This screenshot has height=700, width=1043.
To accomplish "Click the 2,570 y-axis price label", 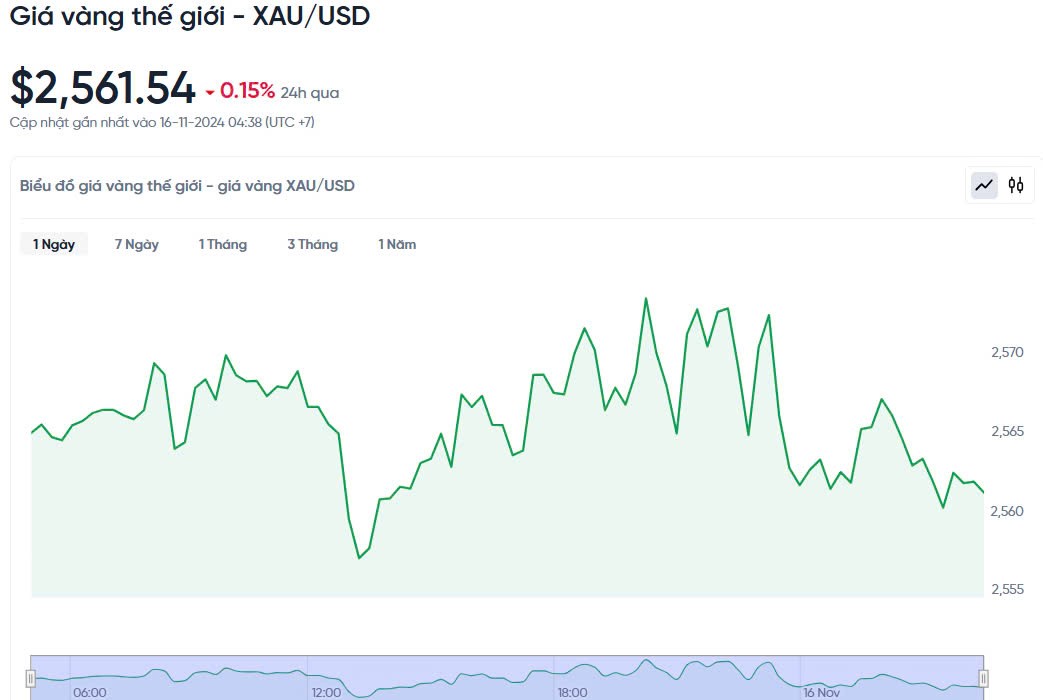I will (1007, 352).
